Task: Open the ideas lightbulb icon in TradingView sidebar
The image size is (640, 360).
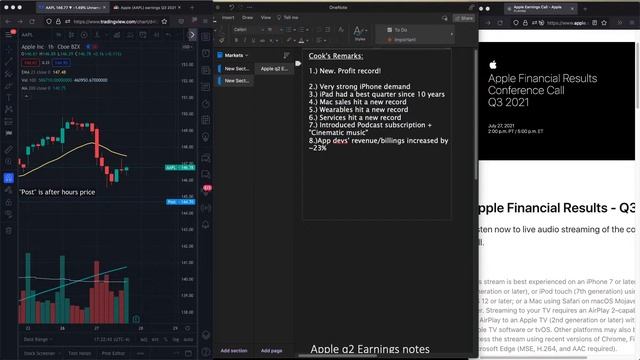Action: [x=206, y=137]
